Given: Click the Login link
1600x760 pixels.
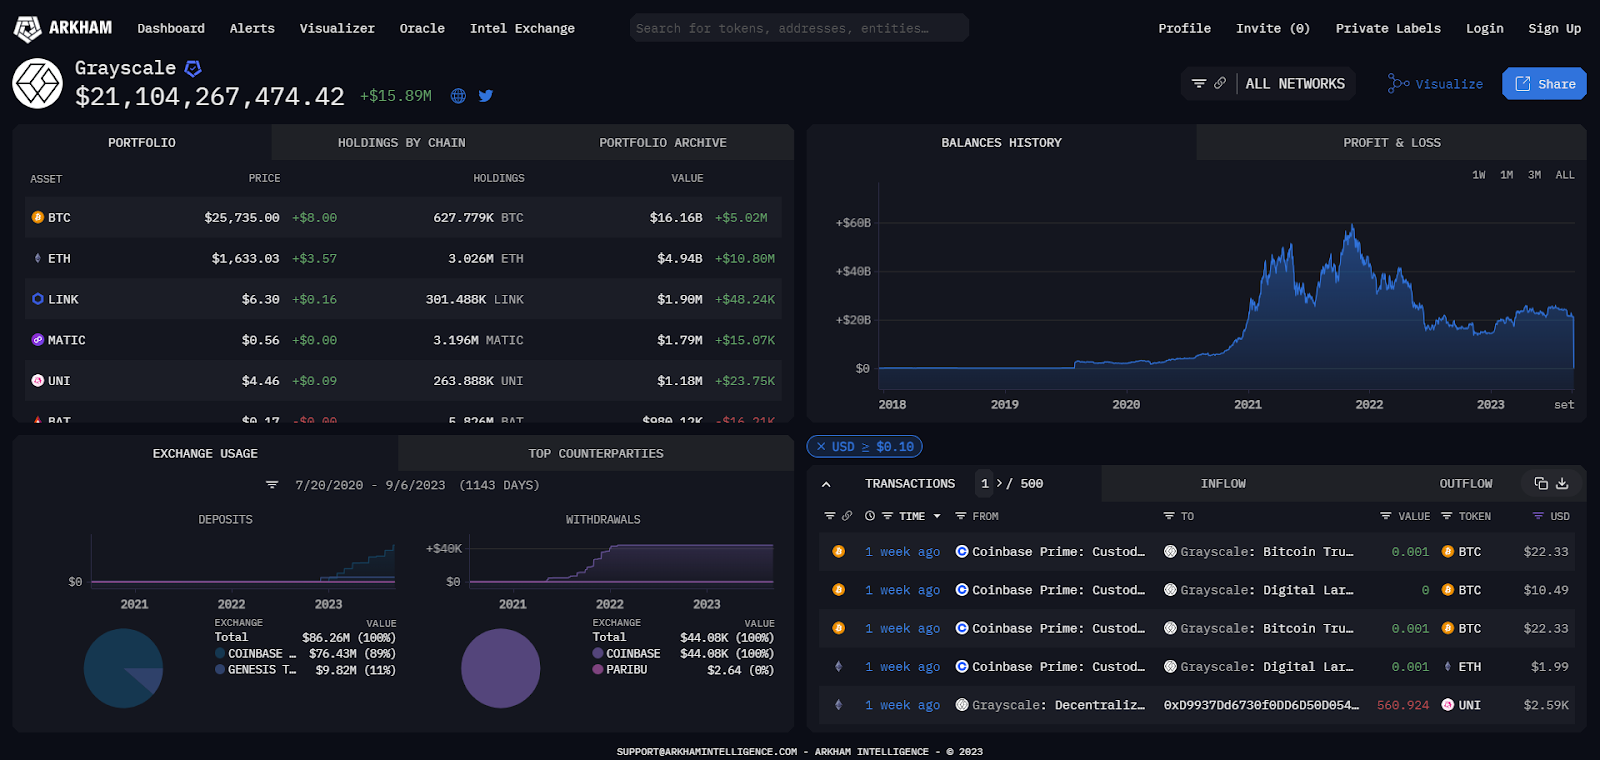Looking at the screenshot, I should click(x=1485, y=28).
